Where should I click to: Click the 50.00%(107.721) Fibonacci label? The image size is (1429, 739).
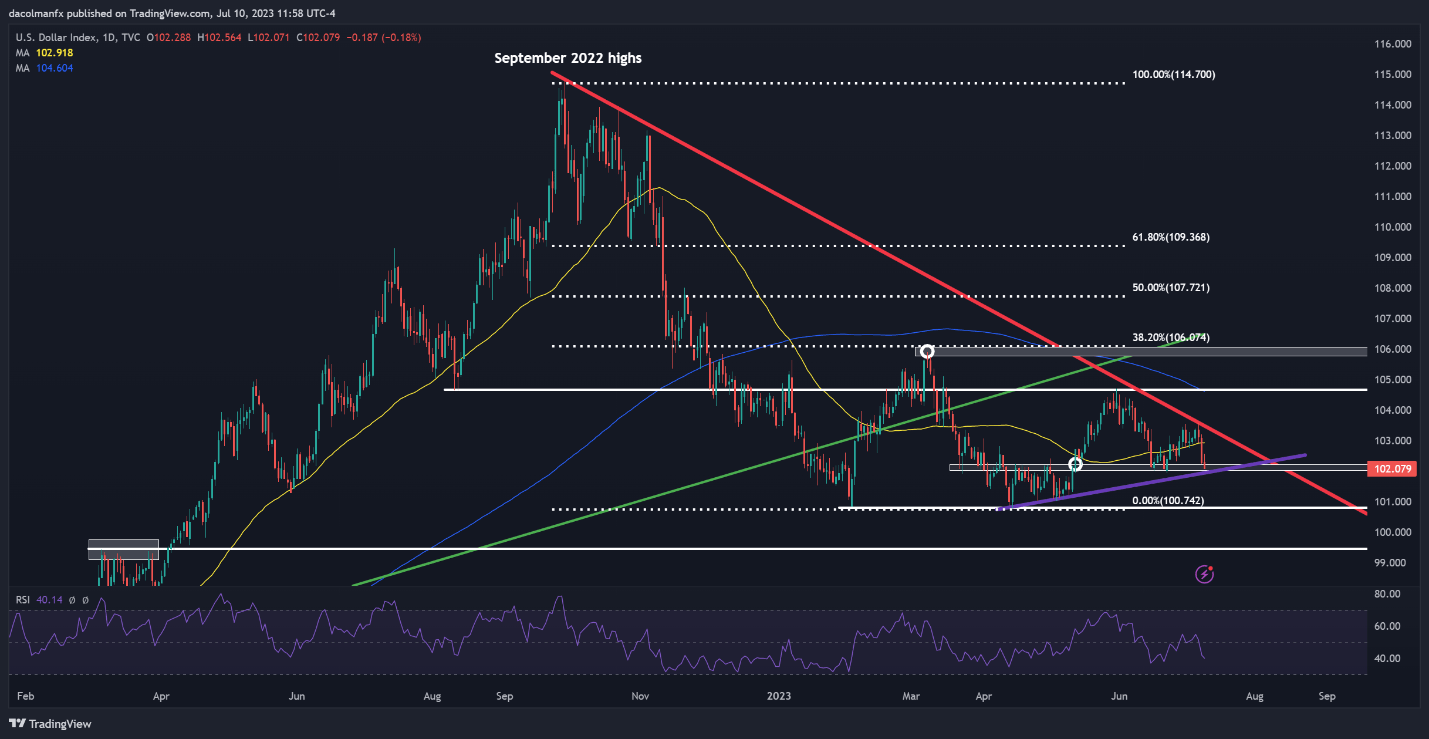coord(1173,288)
